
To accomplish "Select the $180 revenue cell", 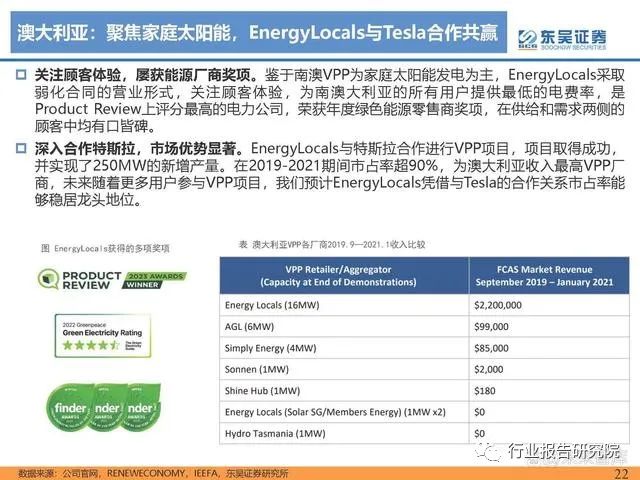I will point(549,391).
